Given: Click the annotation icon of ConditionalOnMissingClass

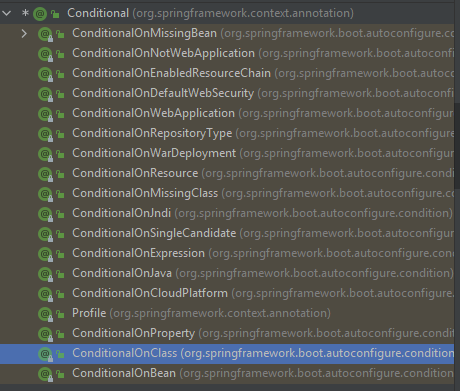Looking at the screenshot, I should [x=45, y=194].
